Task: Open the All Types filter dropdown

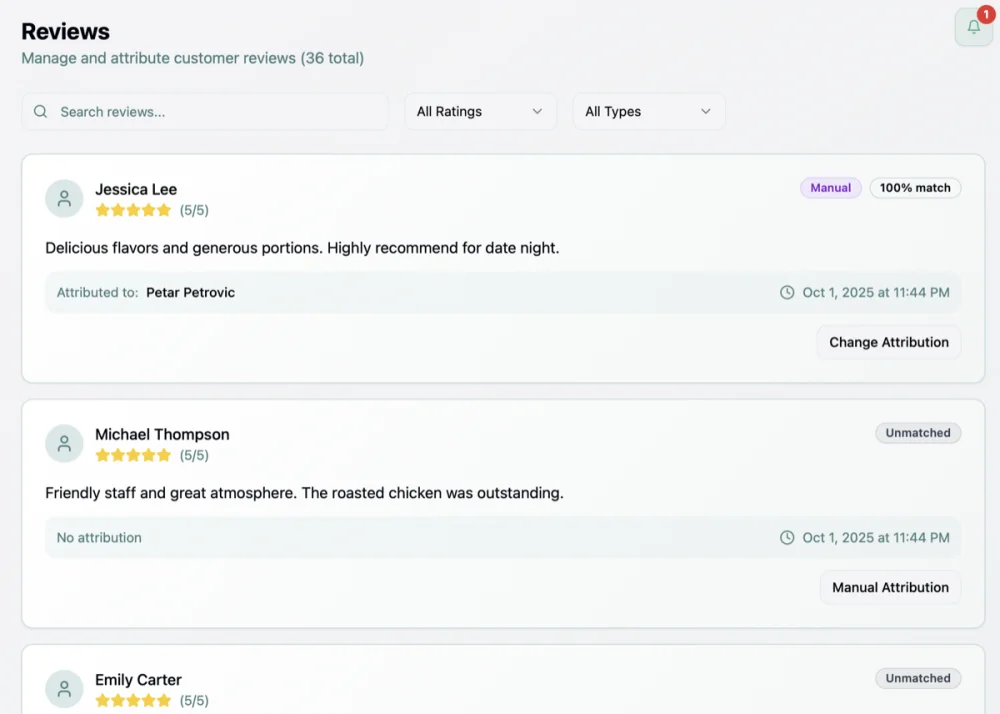Action: coord(648,112)
